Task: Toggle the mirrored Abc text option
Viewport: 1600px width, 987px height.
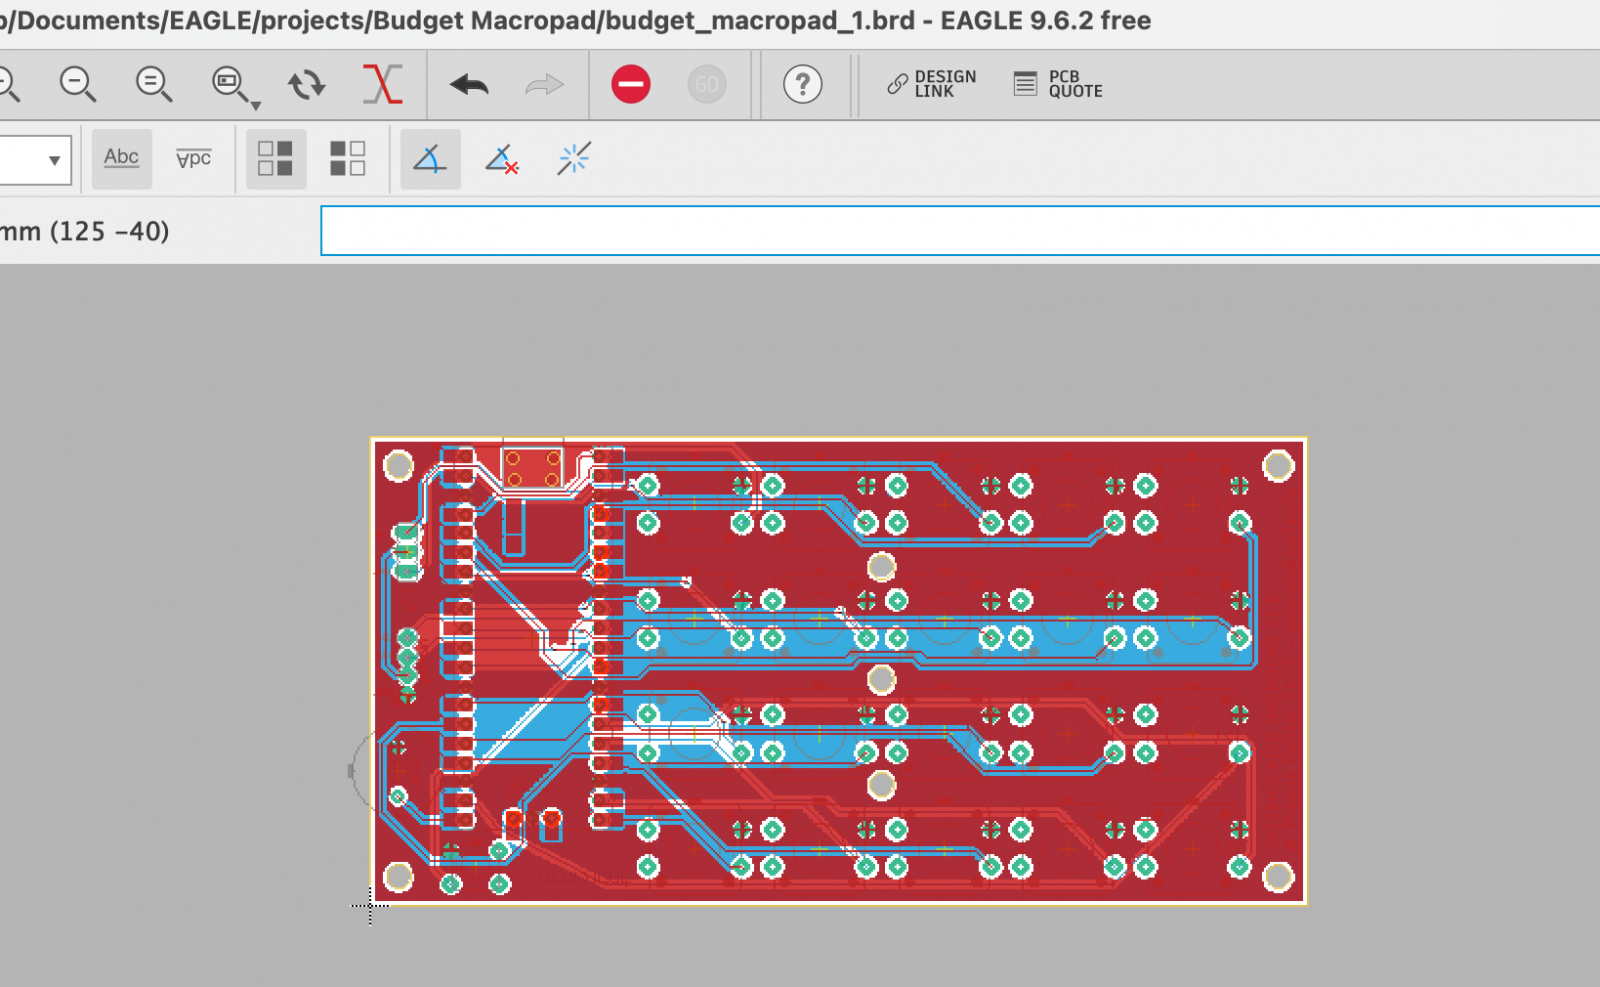Action: pos(194,158)
